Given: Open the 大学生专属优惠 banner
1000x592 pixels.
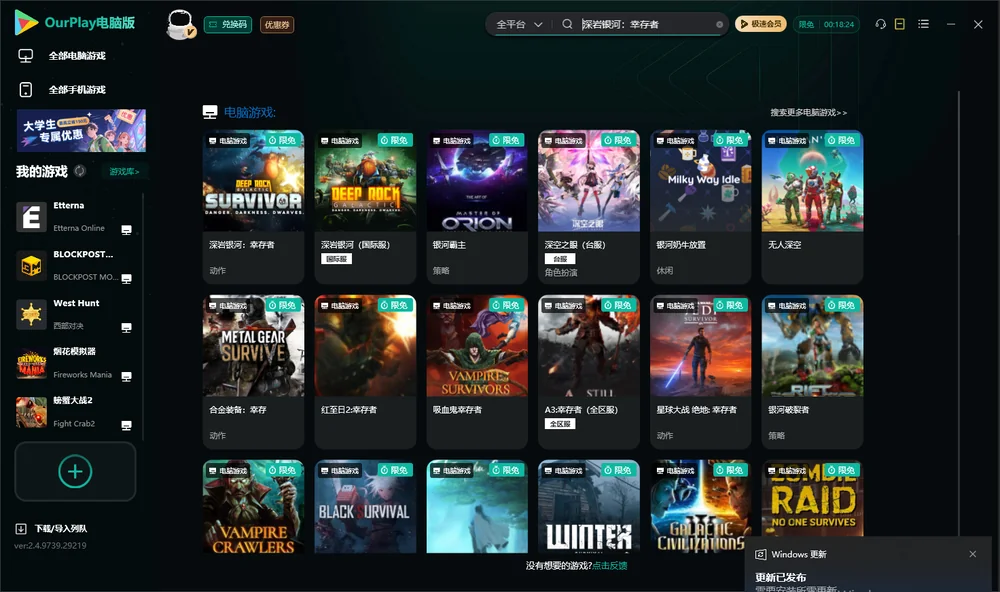Looking at the screenshot, I should [82, 131].
